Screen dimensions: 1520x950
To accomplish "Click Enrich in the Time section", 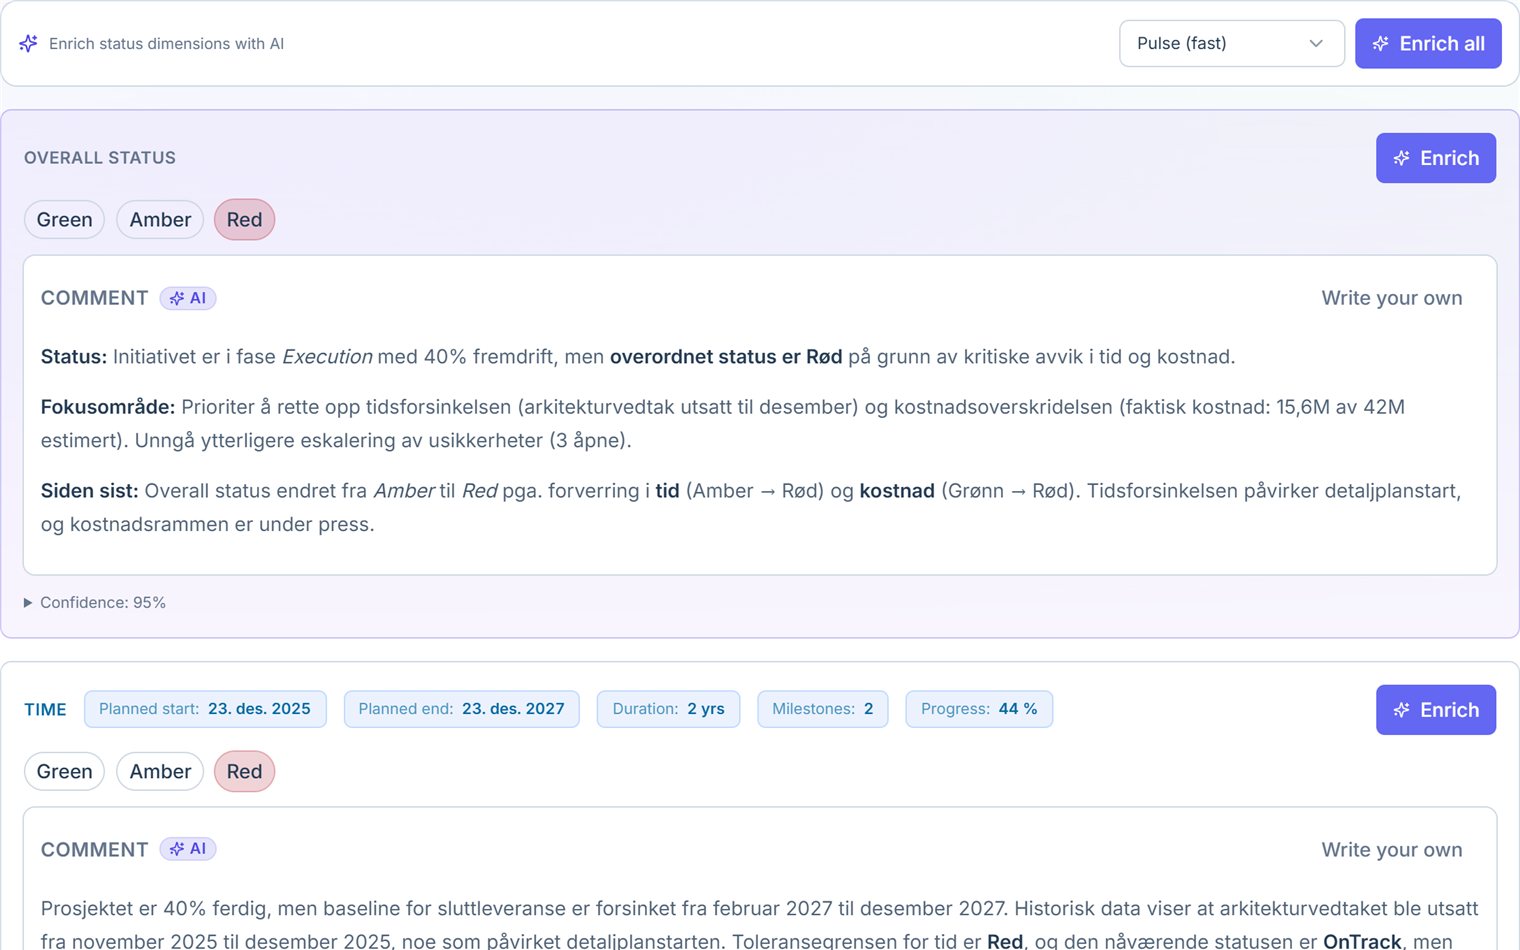I will point(1435,710).
